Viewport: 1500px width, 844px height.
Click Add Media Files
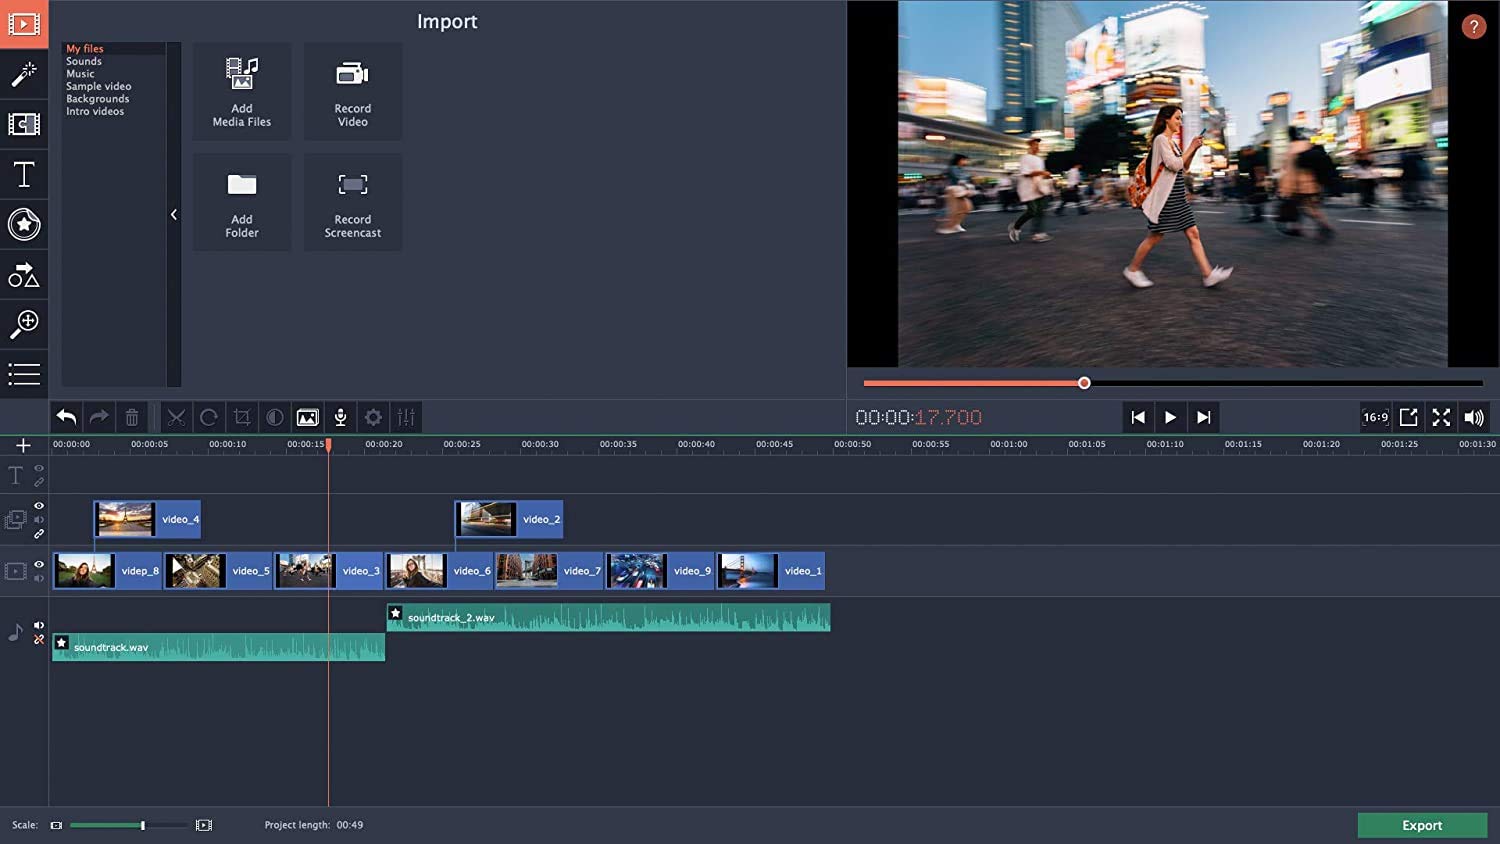(x=241, y=91)
